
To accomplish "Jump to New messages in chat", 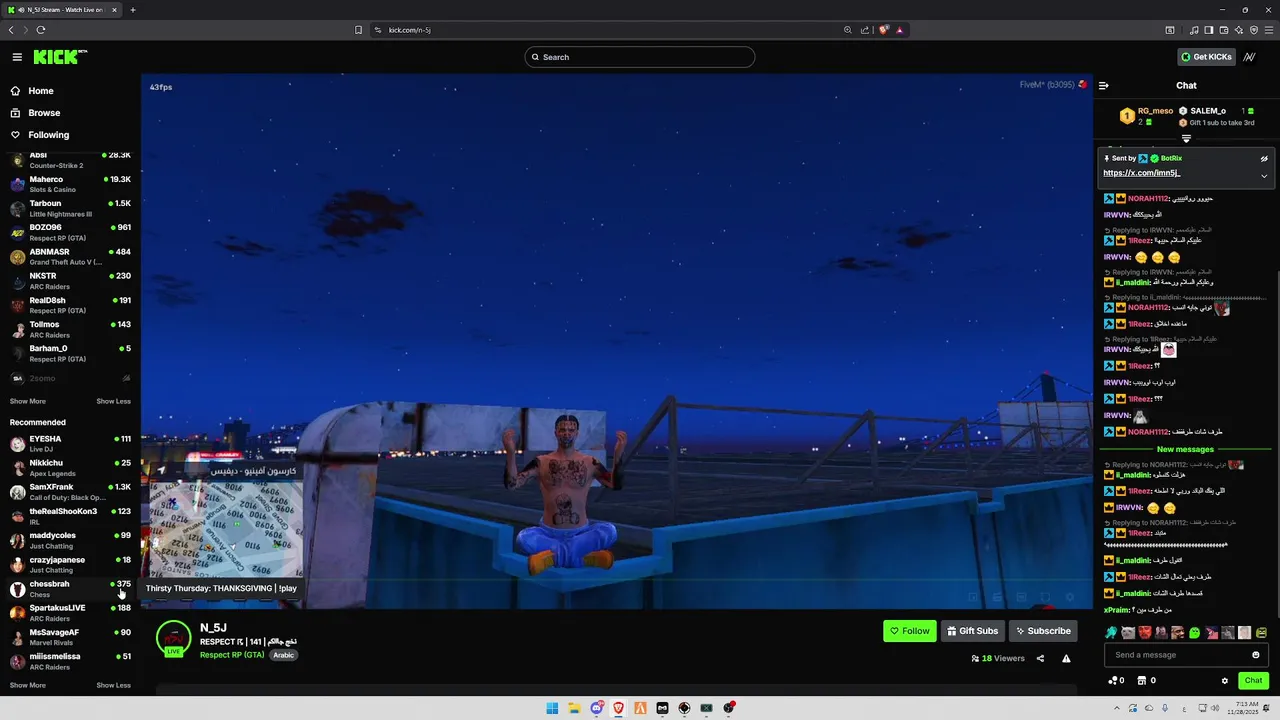I will (x=1185, y=449).
